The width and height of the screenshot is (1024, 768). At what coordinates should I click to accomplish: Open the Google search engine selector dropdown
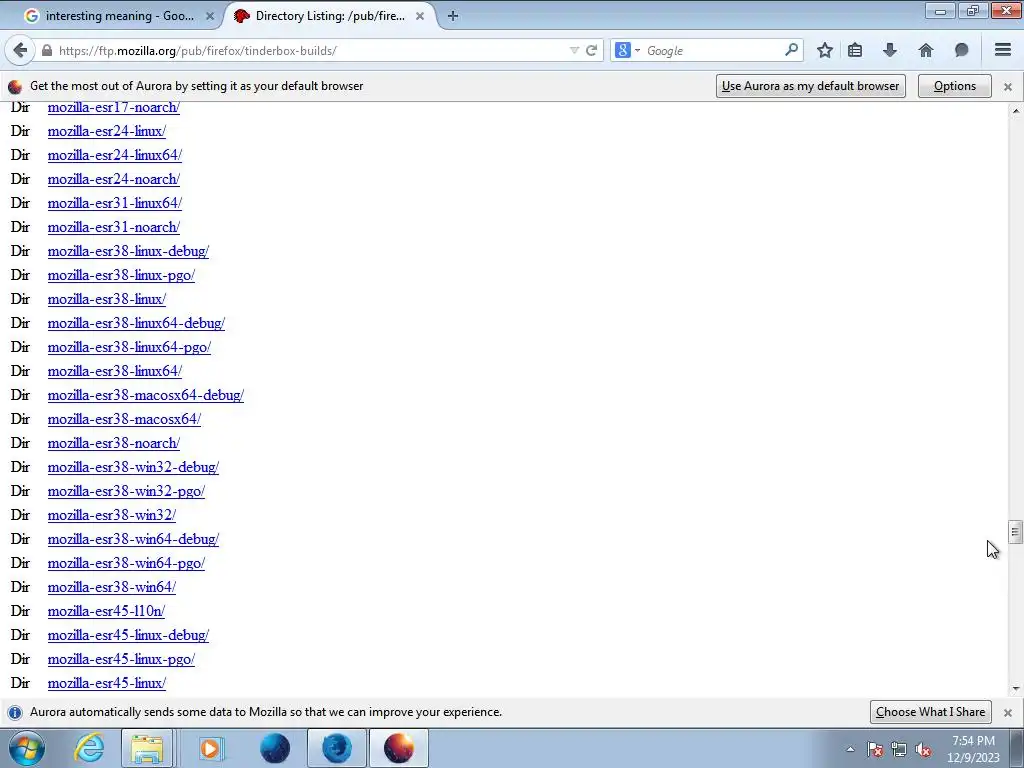627,50
